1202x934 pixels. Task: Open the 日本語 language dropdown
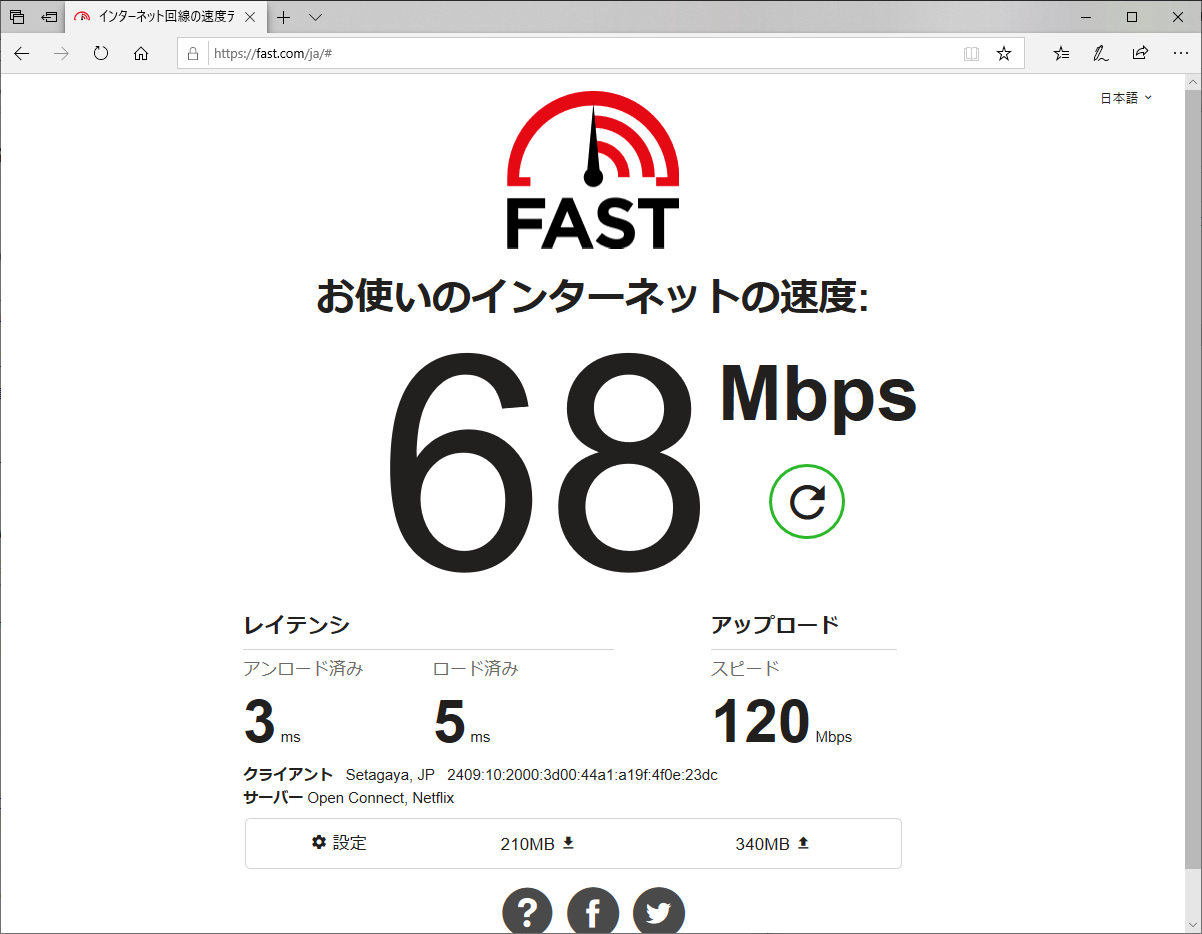(1126, 98)
